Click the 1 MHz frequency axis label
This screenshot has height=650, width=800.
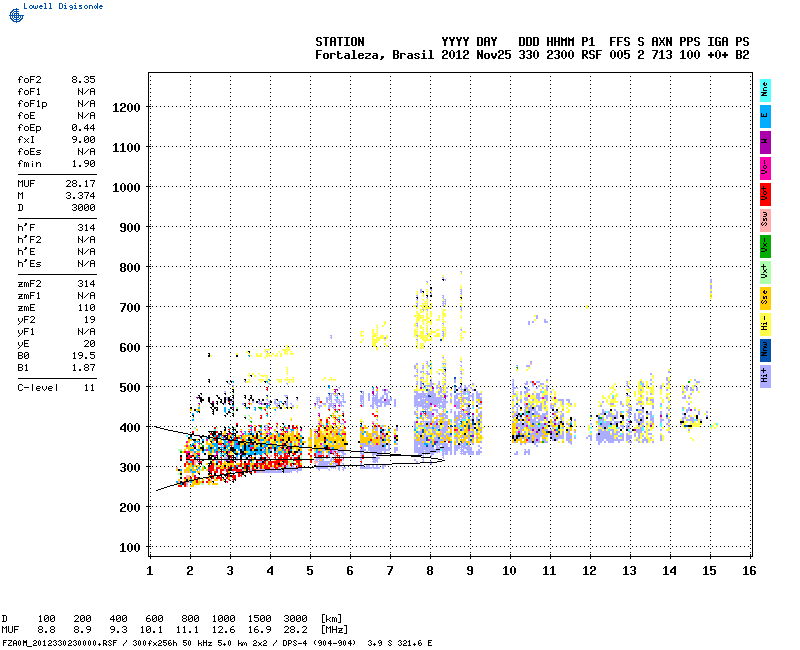[150, 571]
